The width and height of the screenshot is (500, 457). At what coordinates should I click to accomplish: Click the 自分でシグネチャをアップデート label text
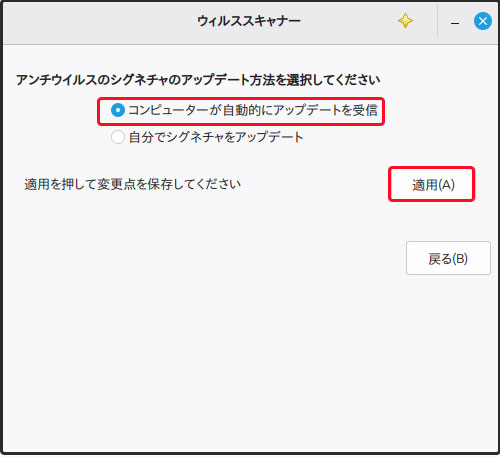coord(216,137)
